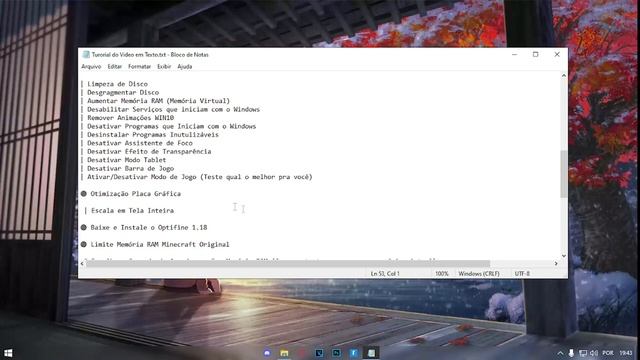Open the network tray icon
The width and height of the screenshot is (640, 360).
583,353
